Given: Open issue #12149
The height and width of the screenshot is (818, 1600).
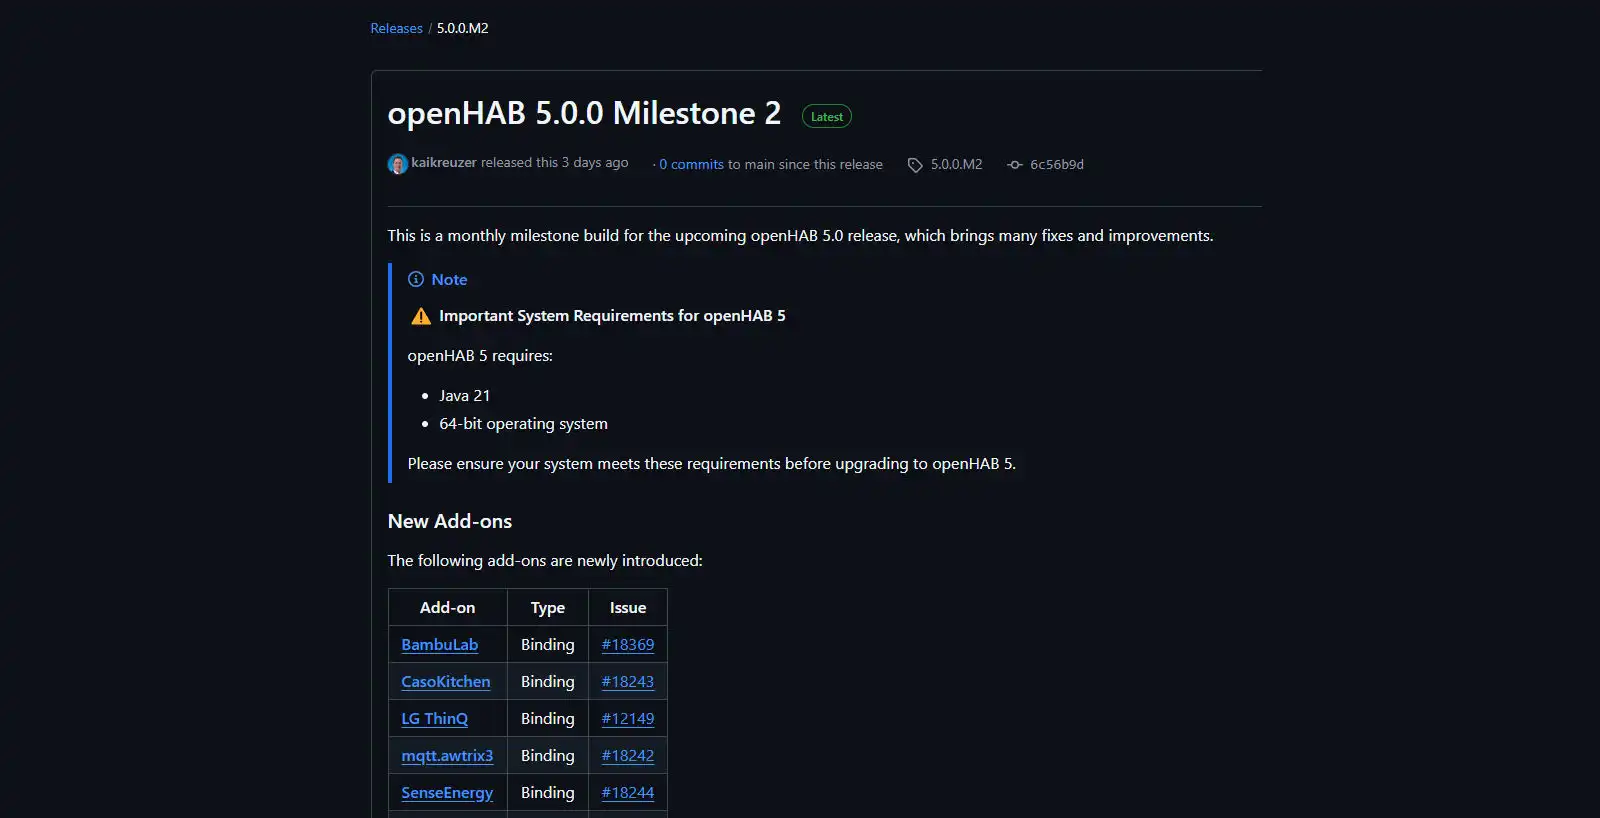Looking at the screenshot, I should coord(628,719).
